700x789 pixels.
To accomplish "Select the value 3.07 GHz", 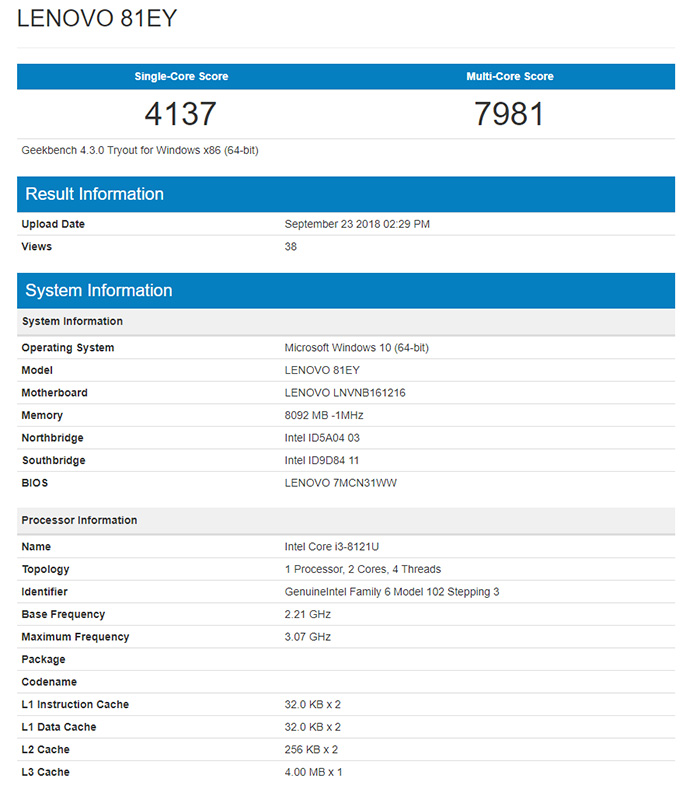I will 307,637.
